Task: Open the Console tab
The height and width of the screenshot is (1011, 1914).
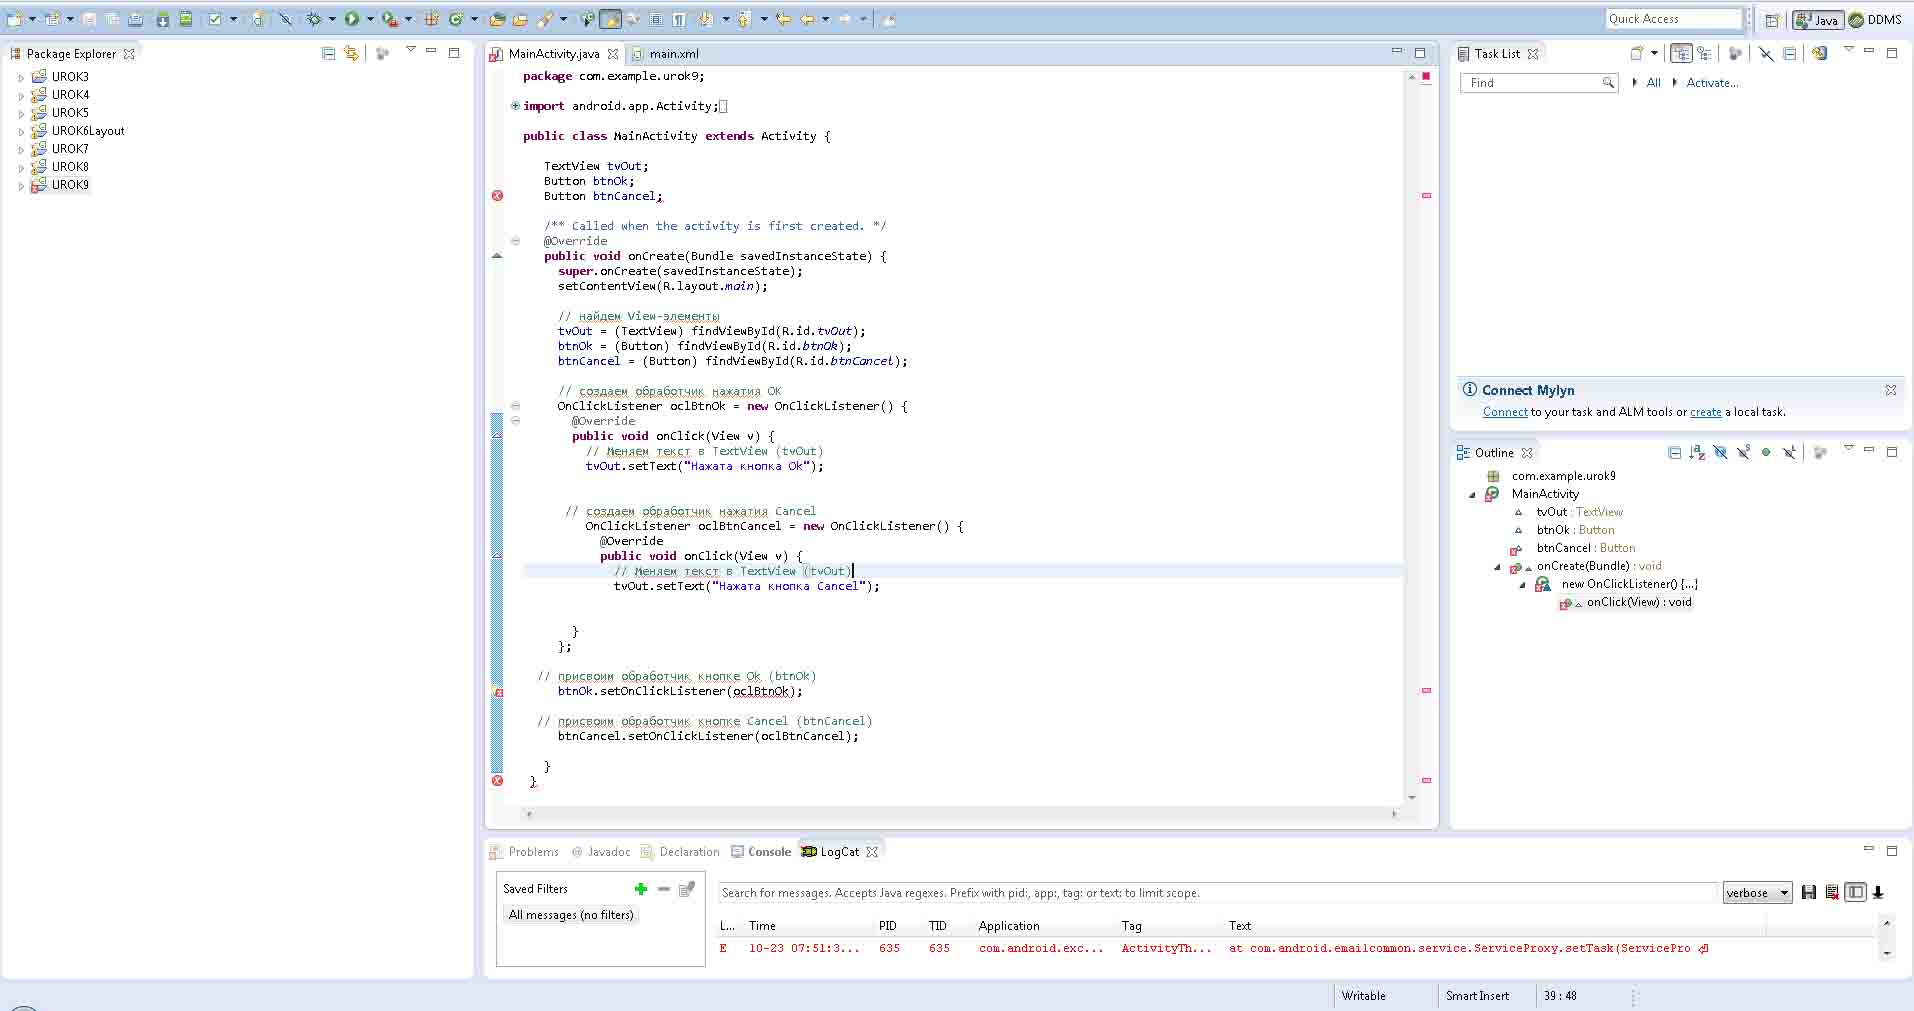Action: 761,852
